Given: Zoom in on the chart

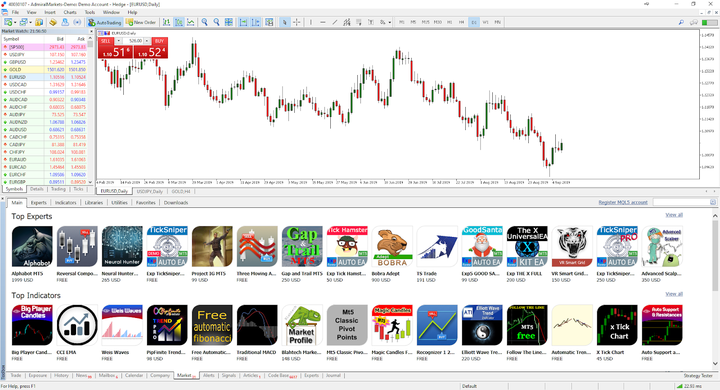Looking at the screenshot, I should pos(204,22).
